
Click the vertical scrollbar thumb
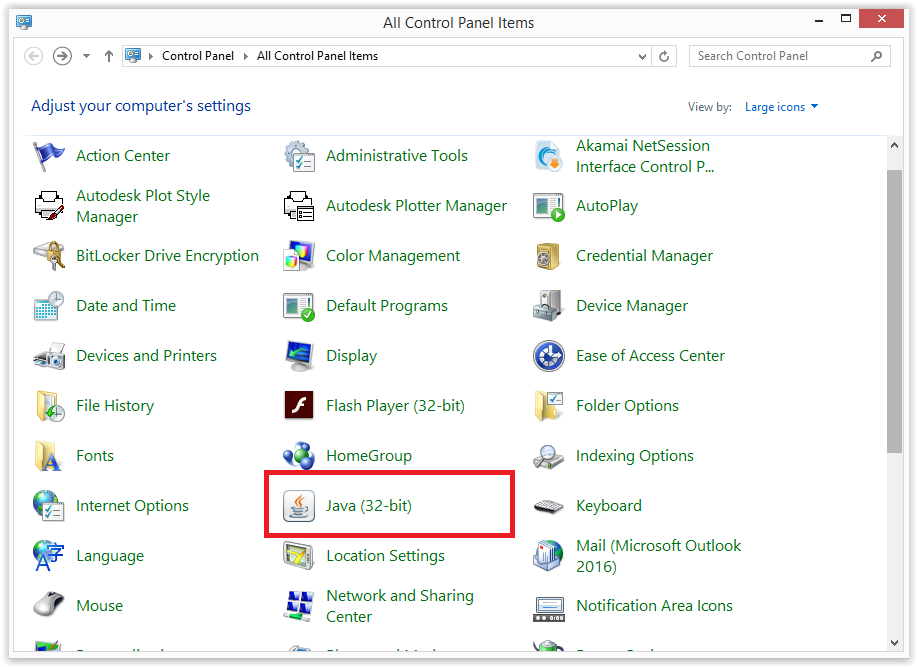(x=894, y=312)
